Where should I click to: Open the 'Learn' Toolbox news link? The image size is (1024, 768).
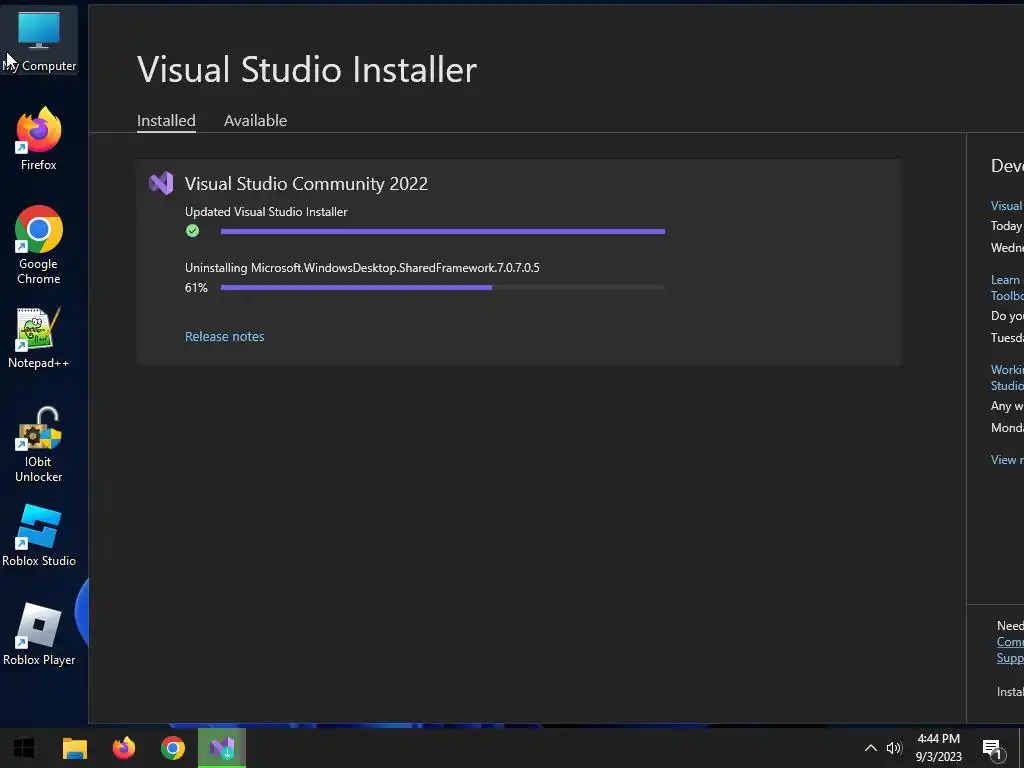[x=1006, y=287]
